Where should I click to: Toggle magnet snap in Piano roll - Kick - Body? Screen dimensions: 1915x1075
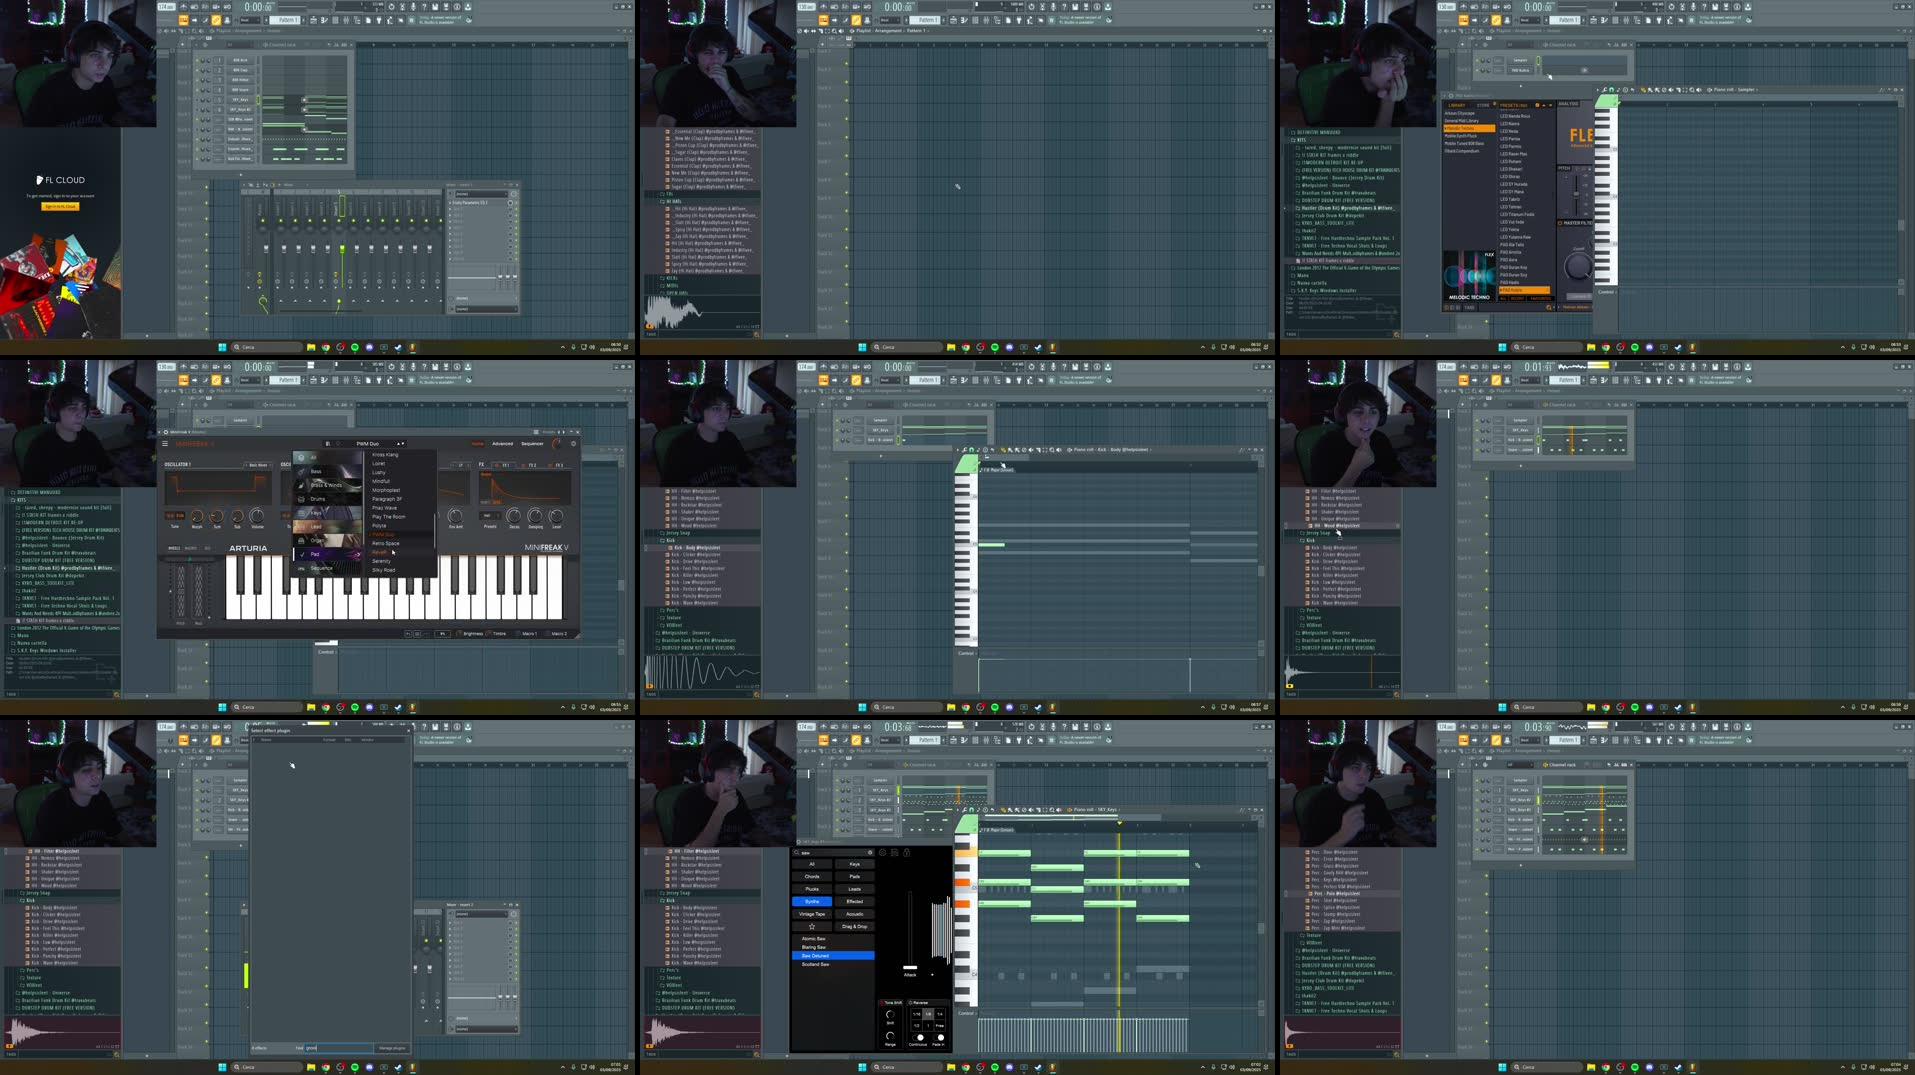click(971, 450)
